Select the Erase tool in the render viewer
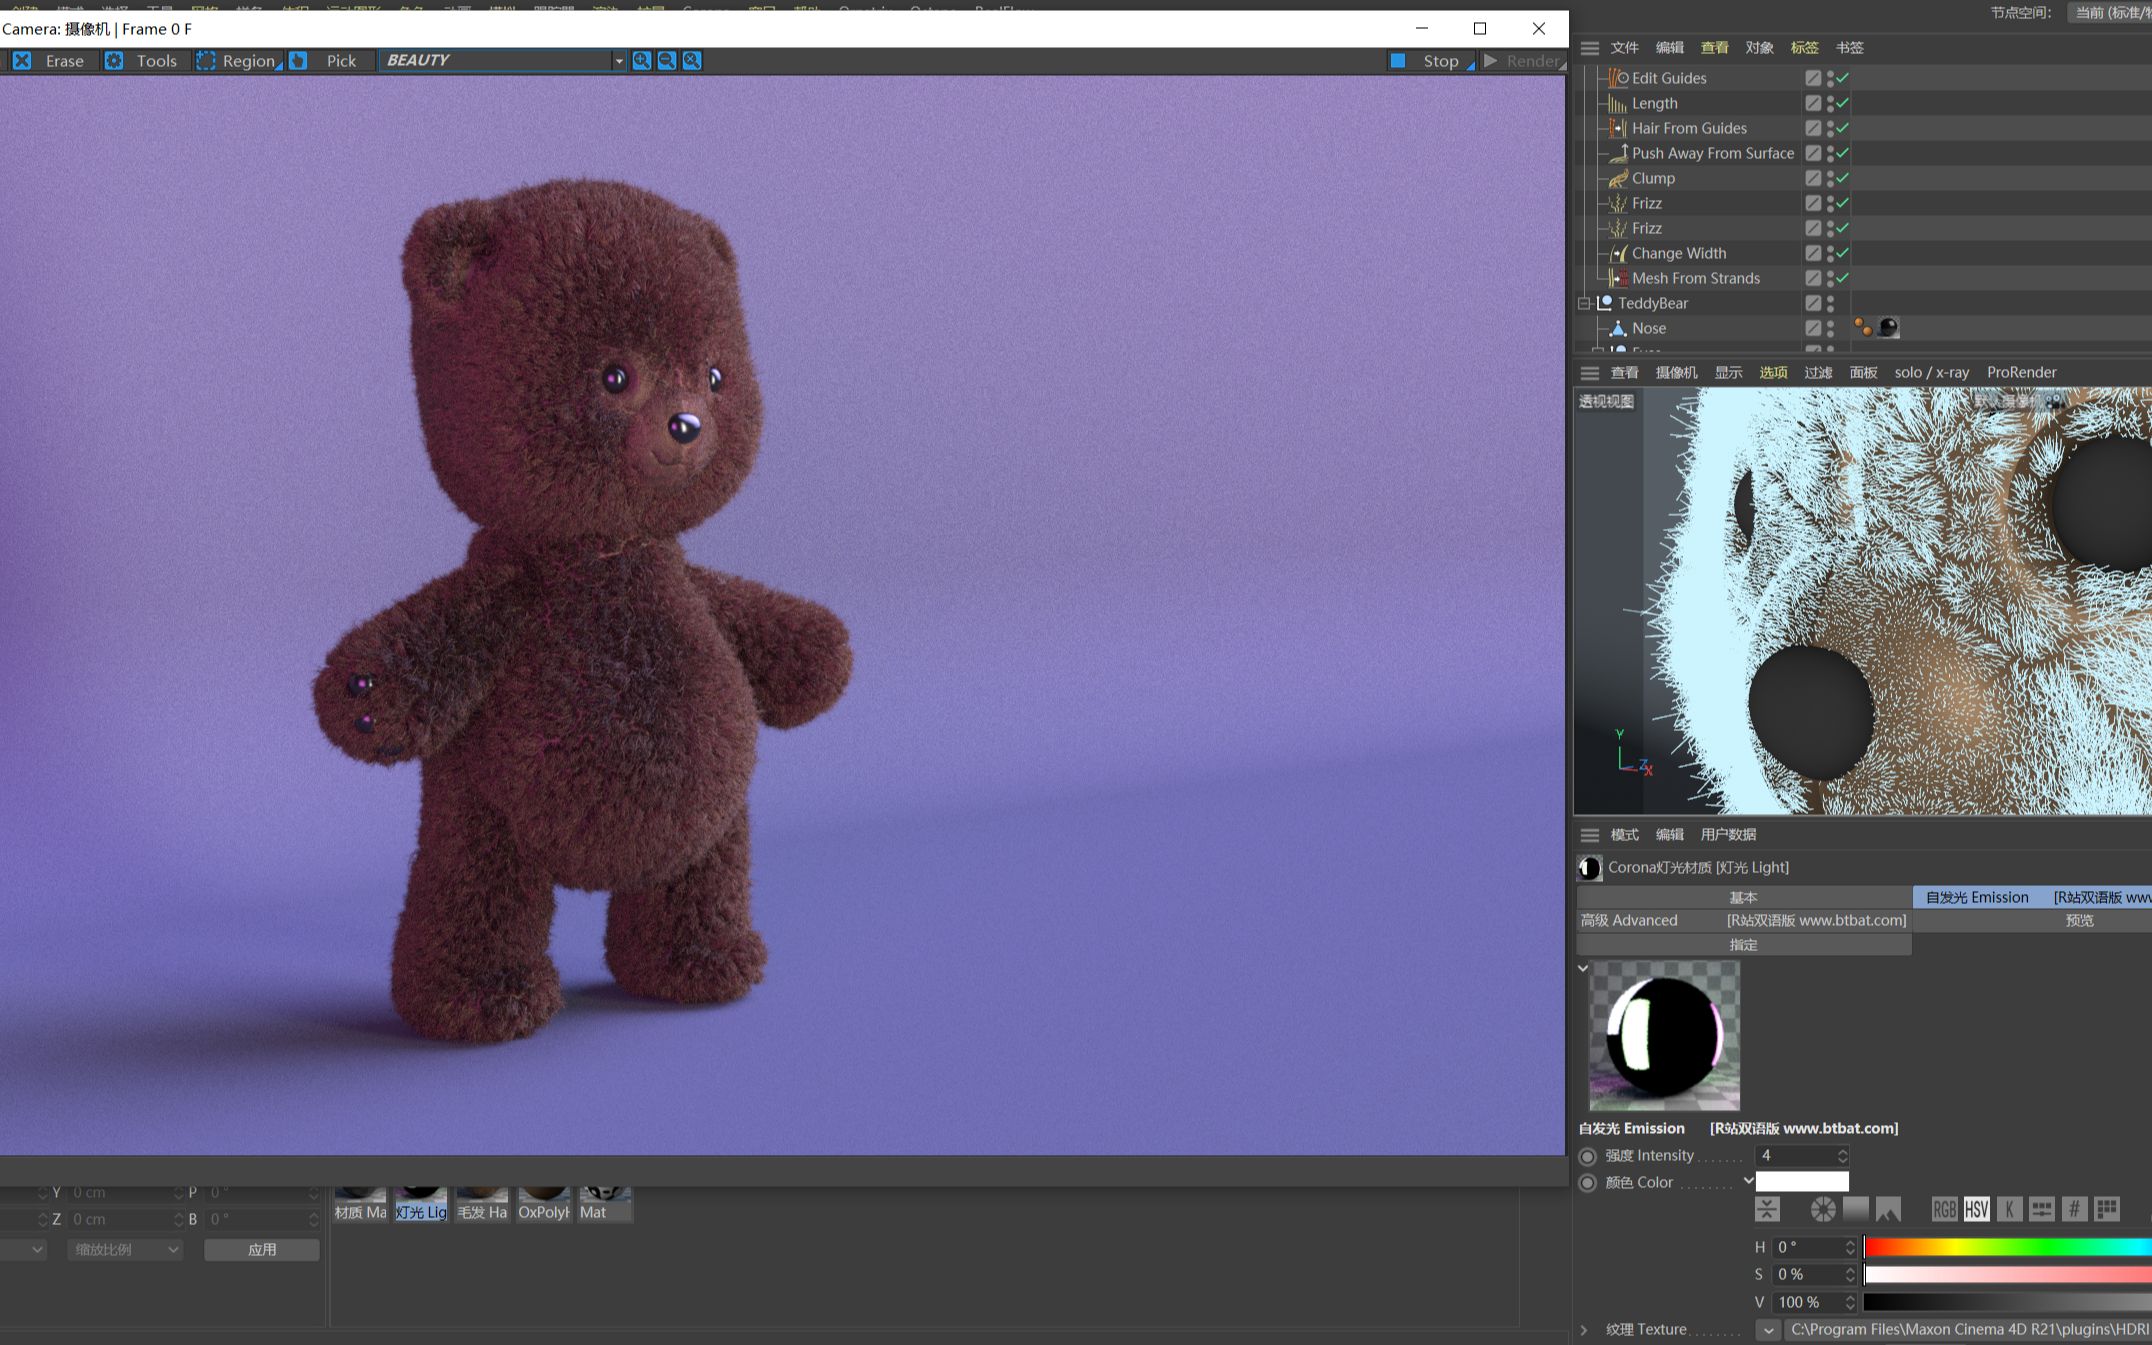This screenshot has height=1345, width=2152. click(63, 61)
